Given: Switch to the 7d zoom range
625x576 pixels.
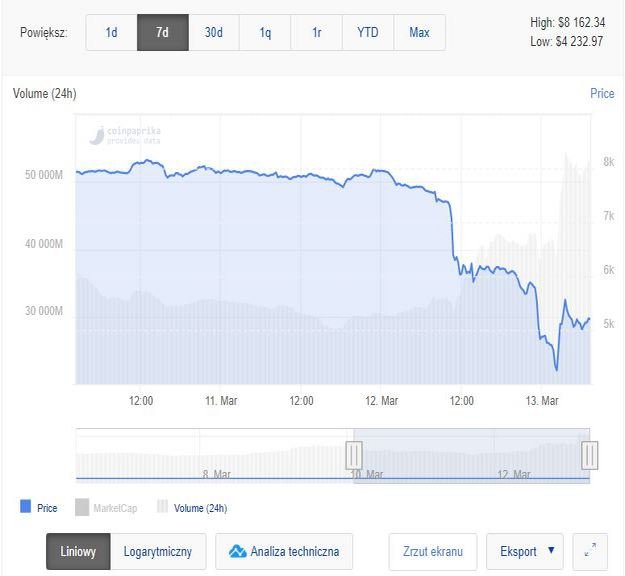Looking at the screenshot, I should tap(162, 33).
